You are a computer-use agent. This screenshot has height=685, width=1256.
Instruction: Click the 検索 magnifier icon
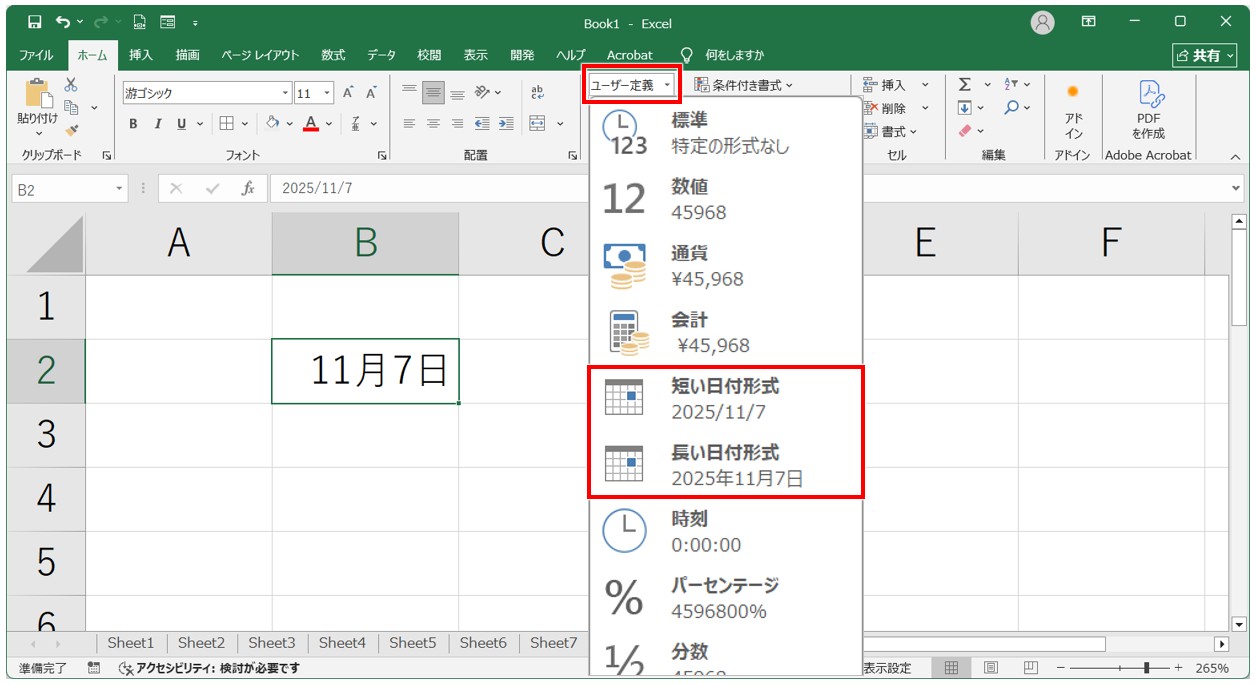pyautogui.click(x=1011, y=107)
